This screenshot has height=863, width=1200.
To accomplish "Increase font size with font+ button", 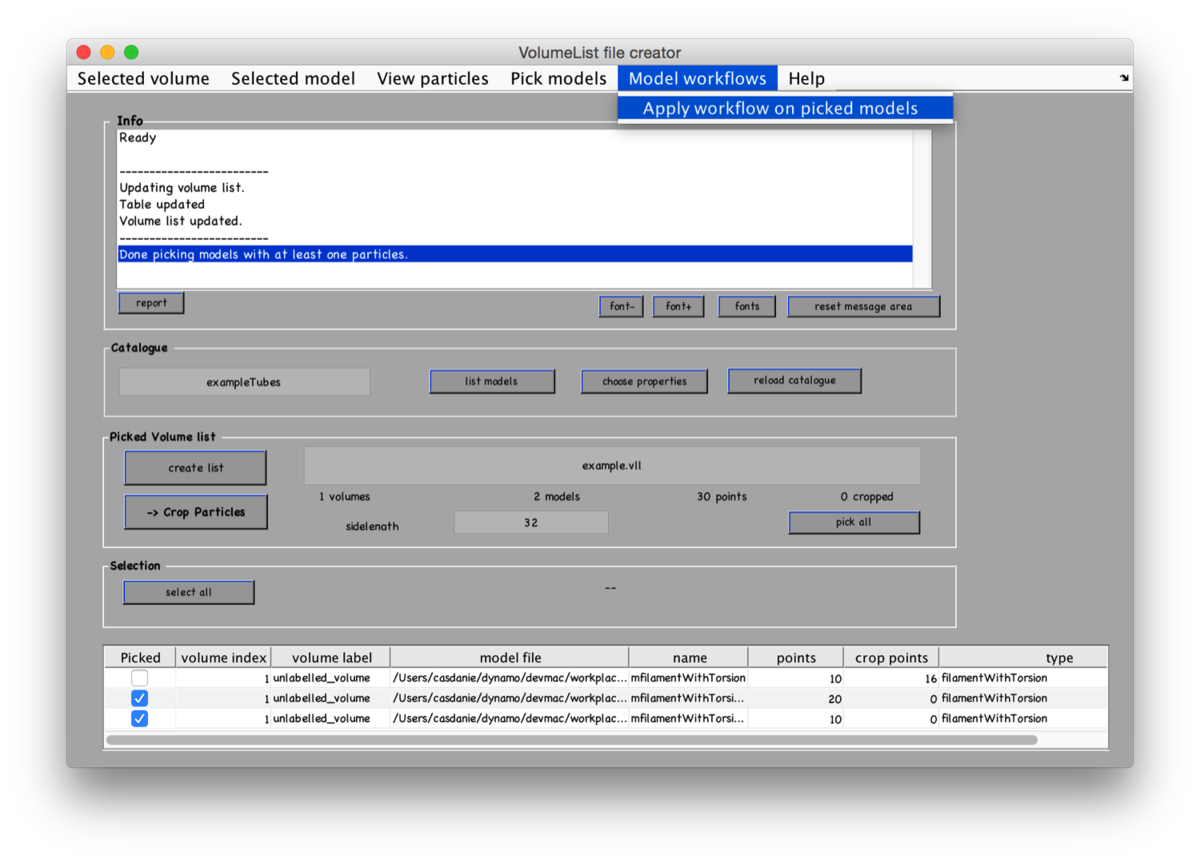I will point(678,306).
